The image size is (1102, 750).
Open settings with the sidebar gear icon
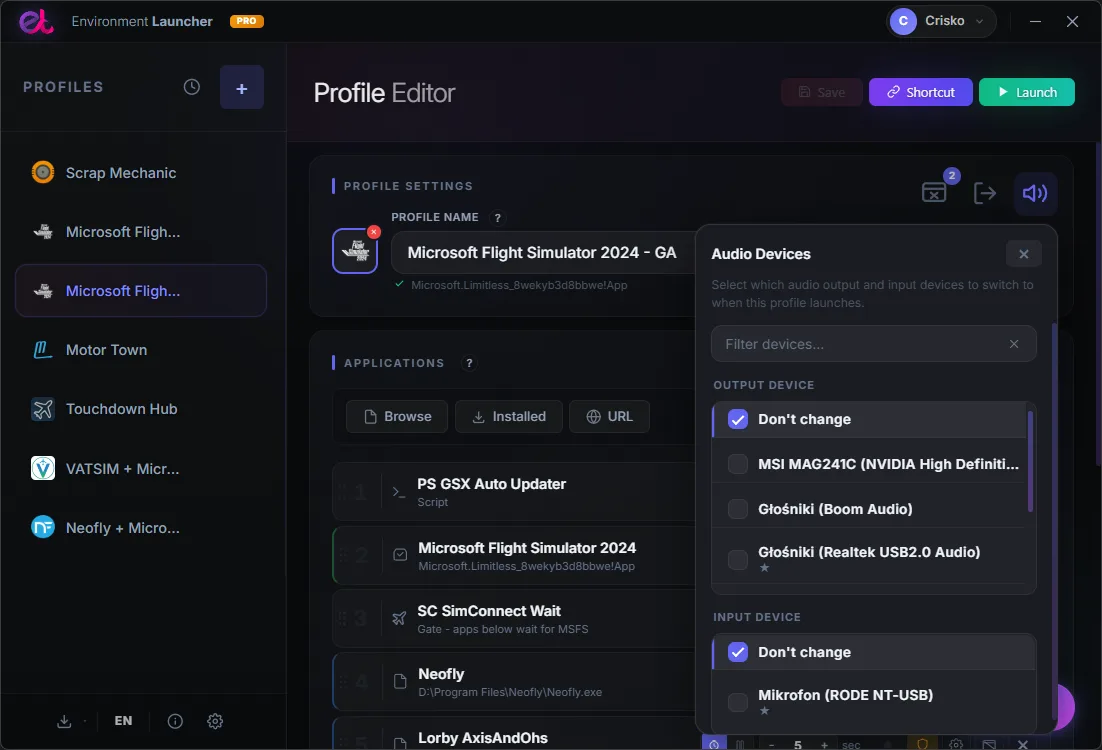pyautogui.click(x=215, y=721)
